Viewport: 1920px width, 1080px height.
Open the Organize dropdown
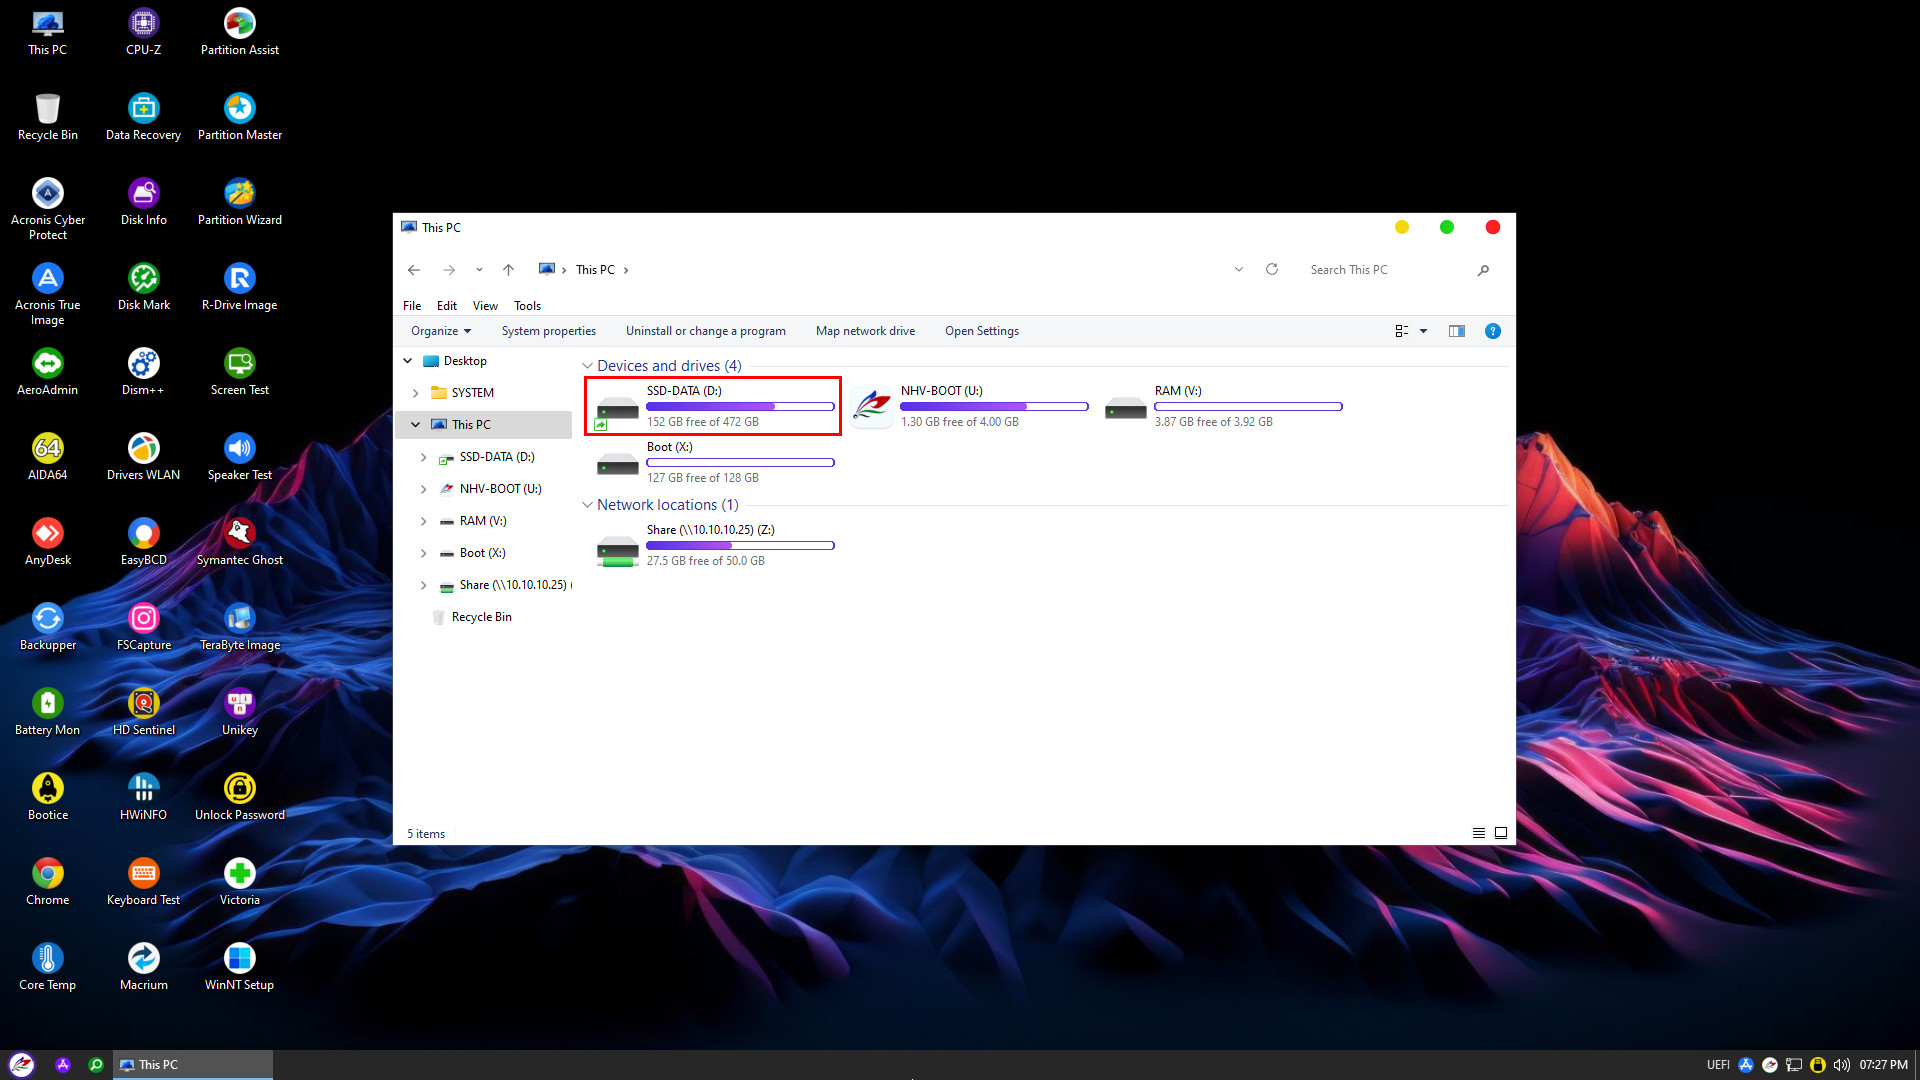point(440,331)
